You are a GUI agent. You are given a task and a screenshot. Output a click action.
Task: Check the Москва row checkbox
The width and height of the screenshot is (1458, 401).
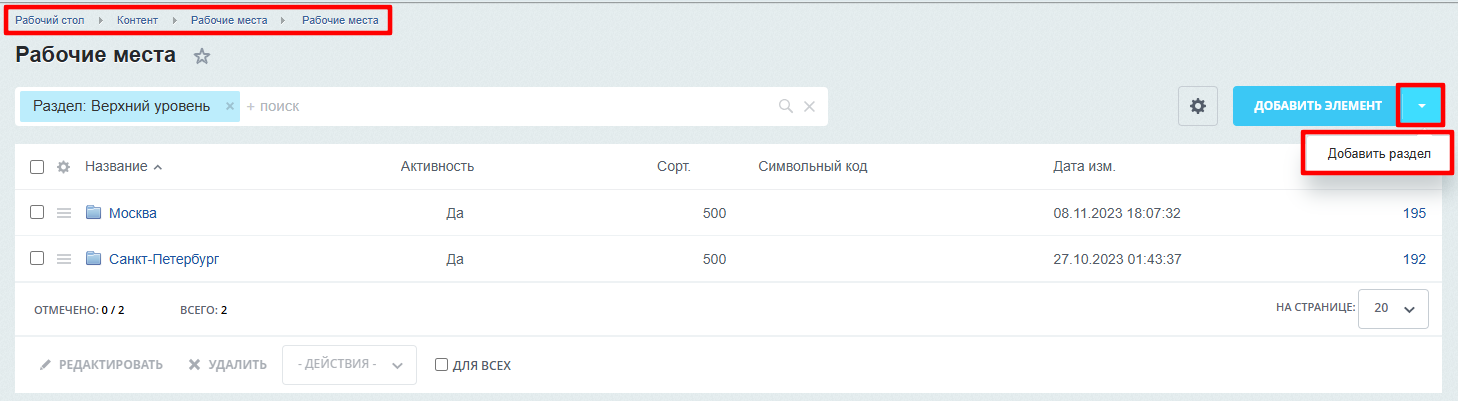37,212
